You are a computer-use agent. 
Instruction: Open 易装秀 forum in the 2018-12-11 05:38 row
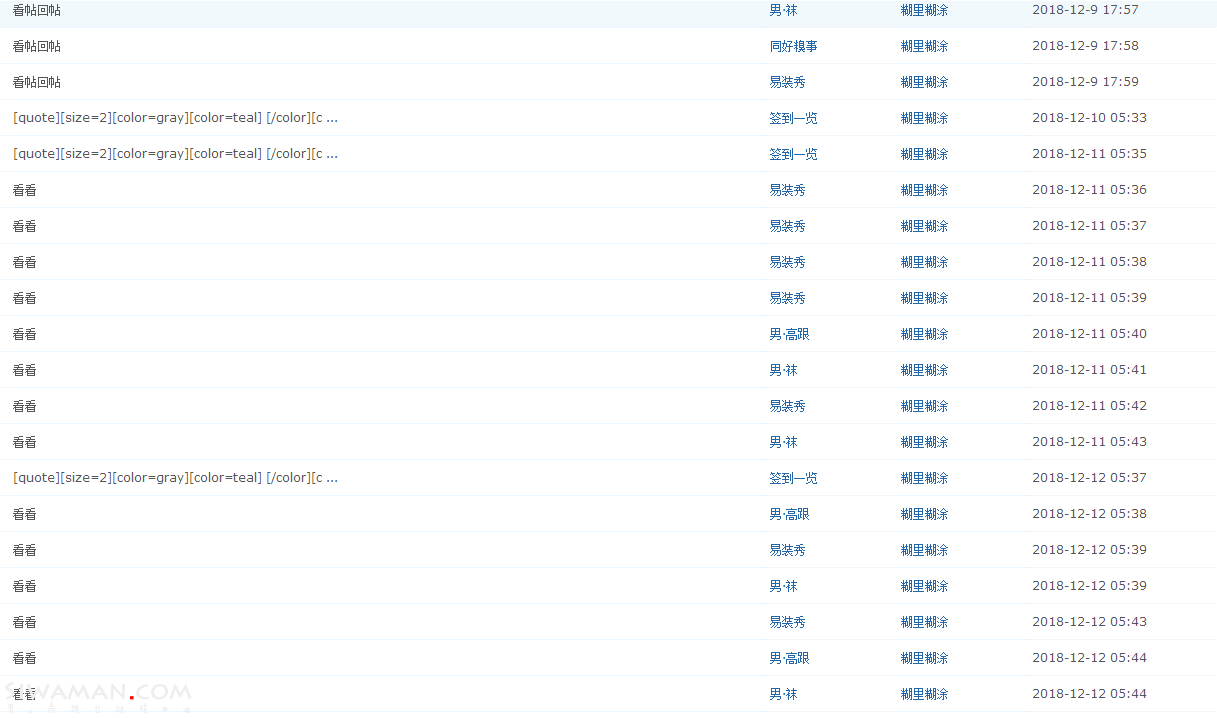(787, 262)
